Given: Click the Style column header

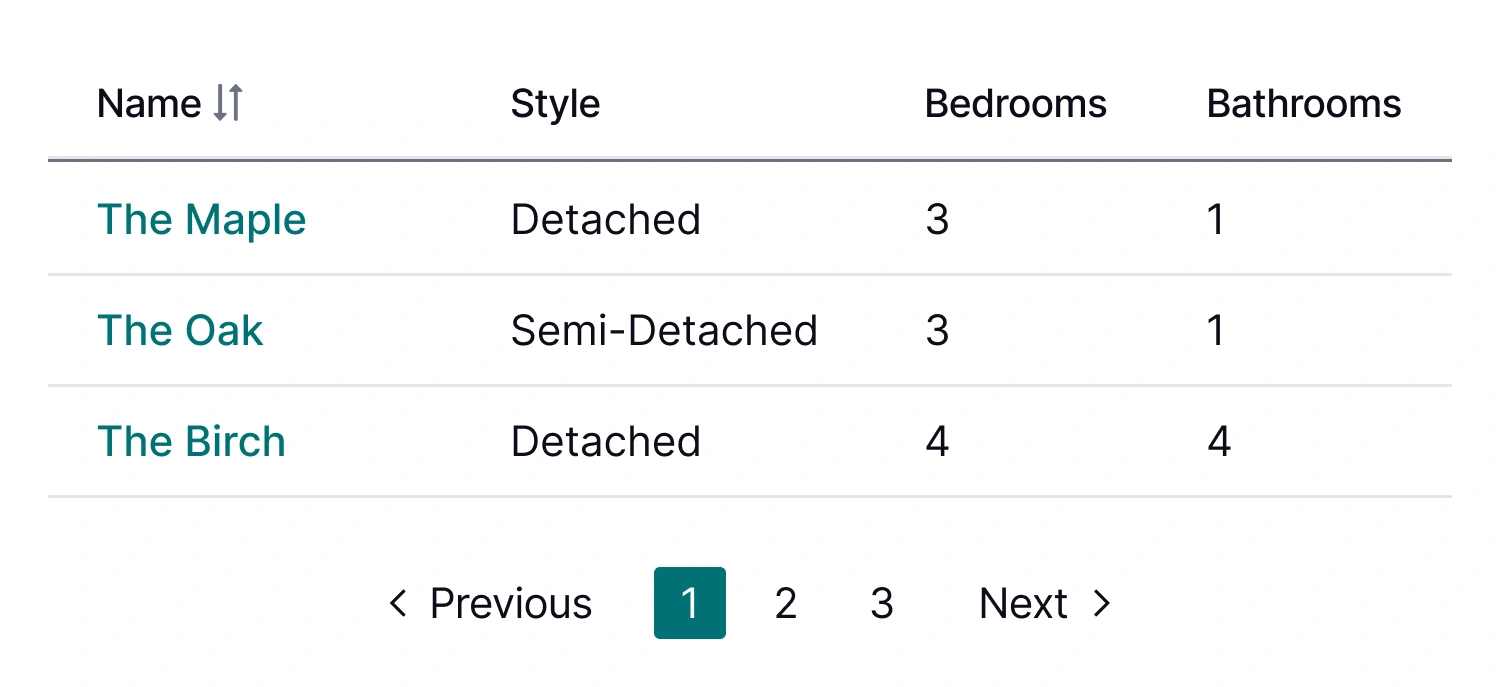Looking at the screenshot, I should pyautogui.click(x=555, y=102).
